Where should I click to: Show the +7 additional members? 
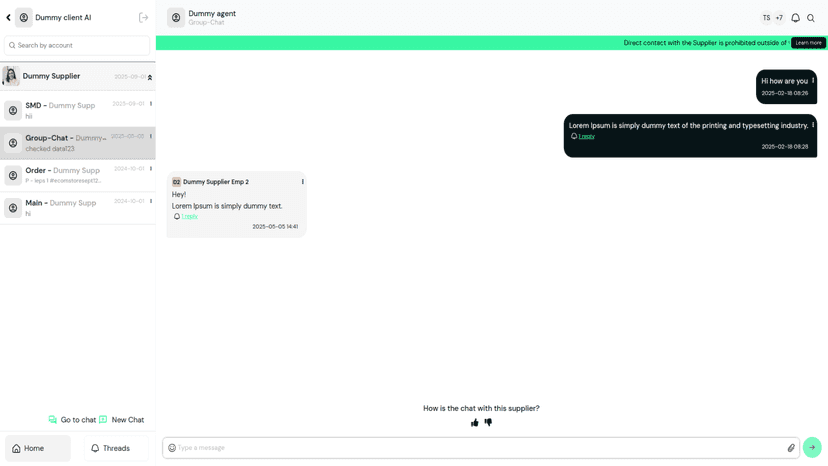pyautogui.click(x=779, y=18)
